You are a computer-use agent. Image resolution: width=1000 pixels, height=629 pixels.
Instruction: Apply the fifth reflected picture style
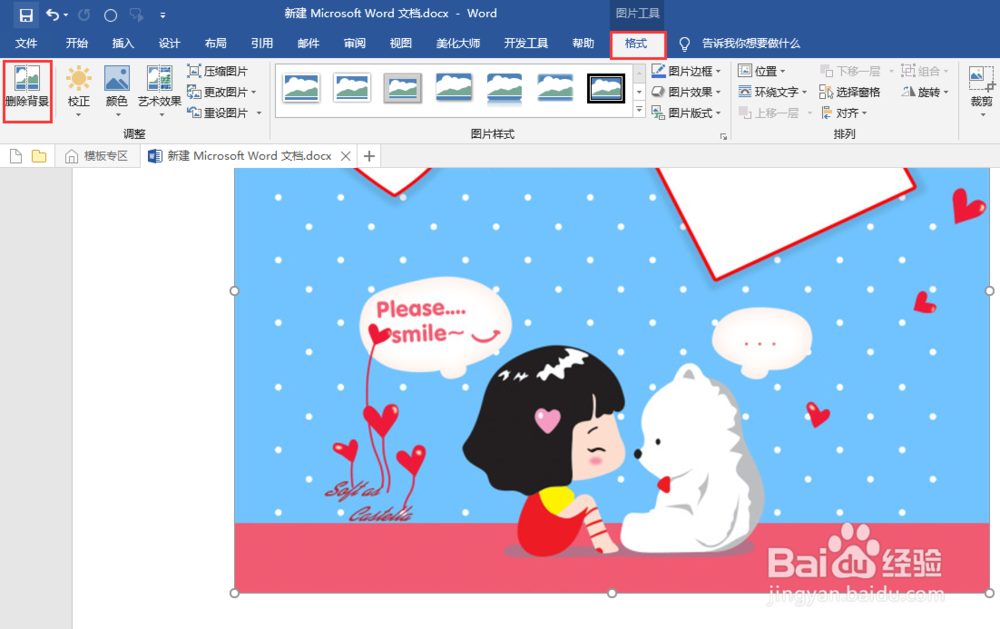504,88
